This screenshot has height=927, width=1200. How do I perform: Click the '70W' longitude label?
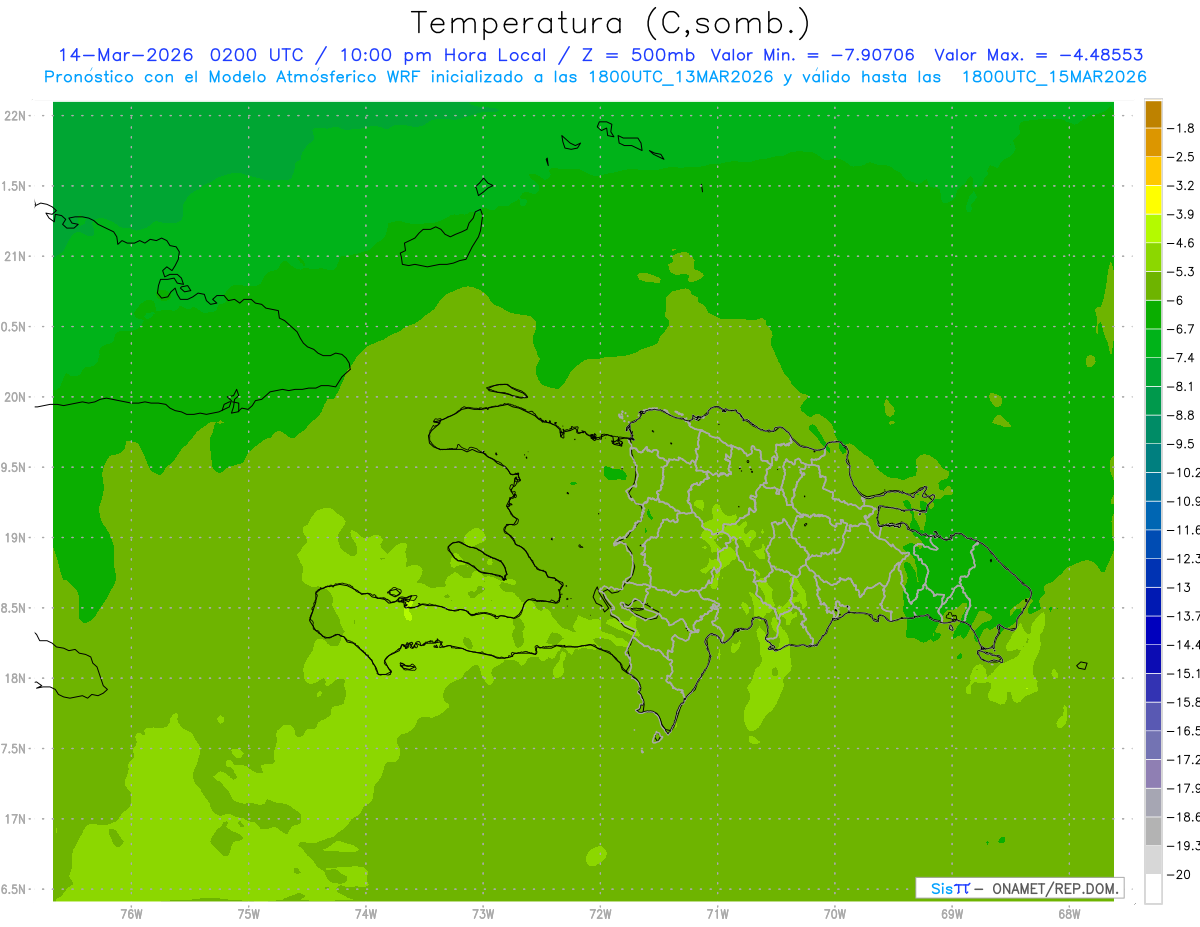(834, 913)
